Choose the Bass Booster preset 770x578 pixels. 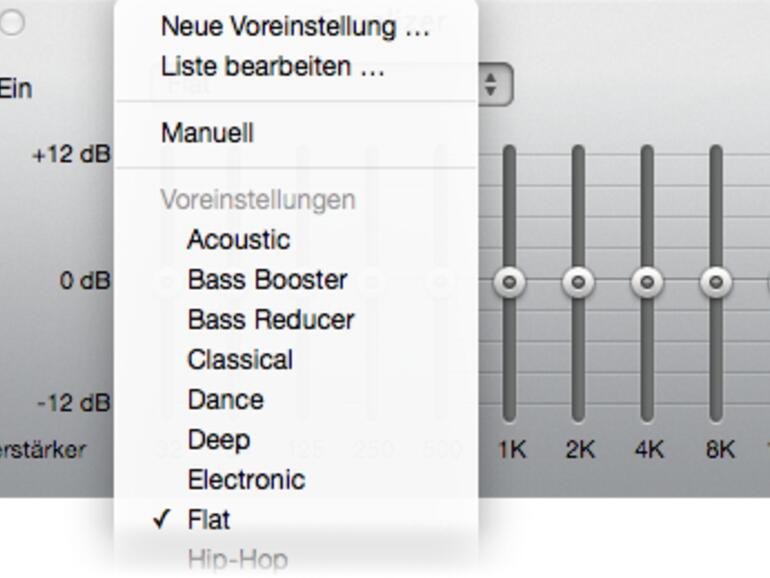pos(267,280)
